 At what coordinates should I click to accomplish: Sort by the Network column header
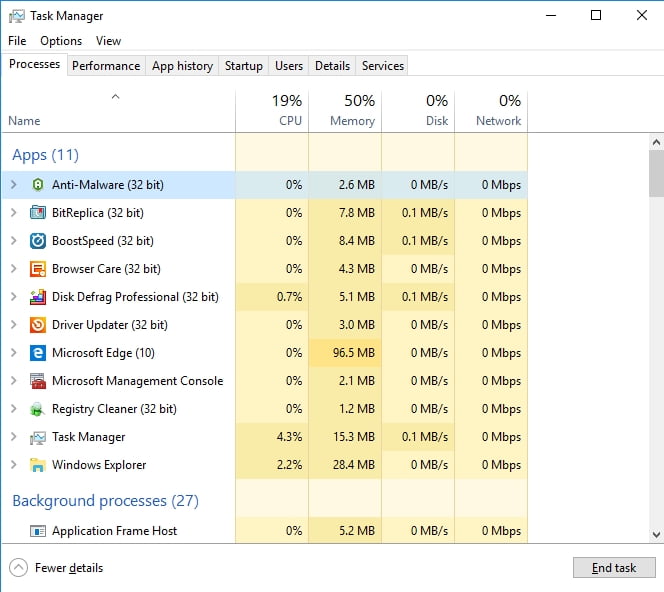(x=491, y=111)
